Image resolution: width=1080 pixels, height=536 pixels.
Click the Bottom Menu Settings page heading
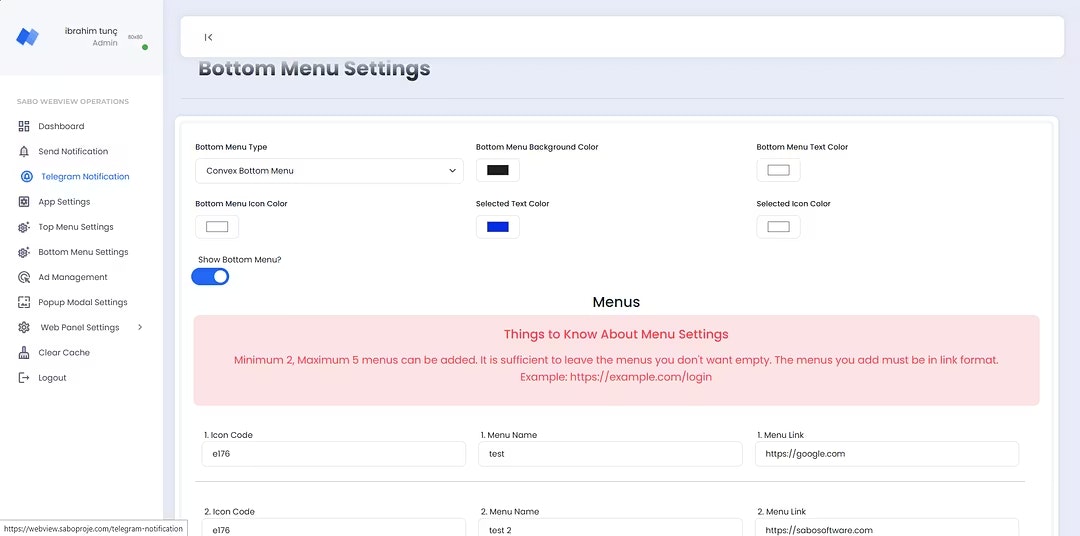click(x=314, y=69)
